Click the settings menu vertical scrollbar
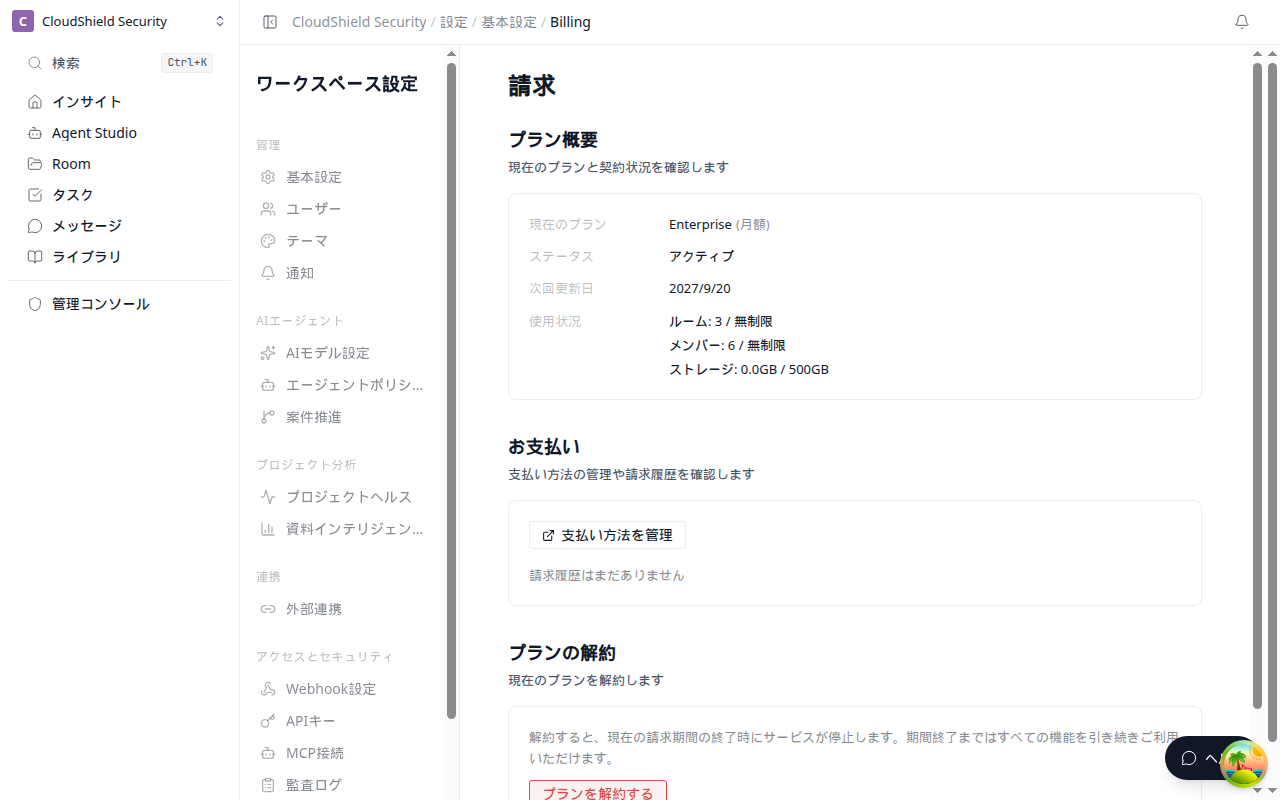This screenshot has height=800, width=1280. point(451,391)
